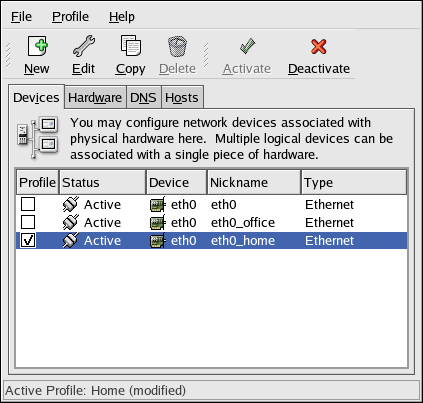Open the File menu
423x403 pixels.
(x=21, y=17)
